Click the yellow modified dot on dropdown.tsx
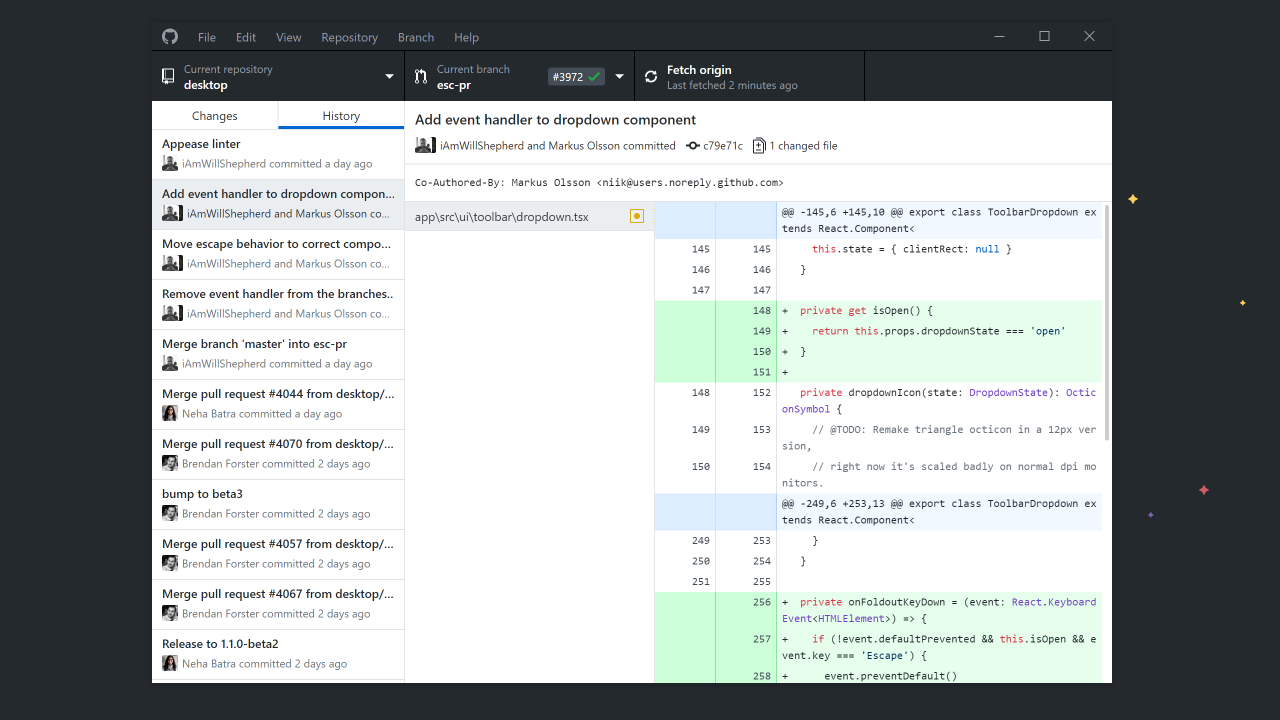The image size is (1280, 720). coord(636,215)
